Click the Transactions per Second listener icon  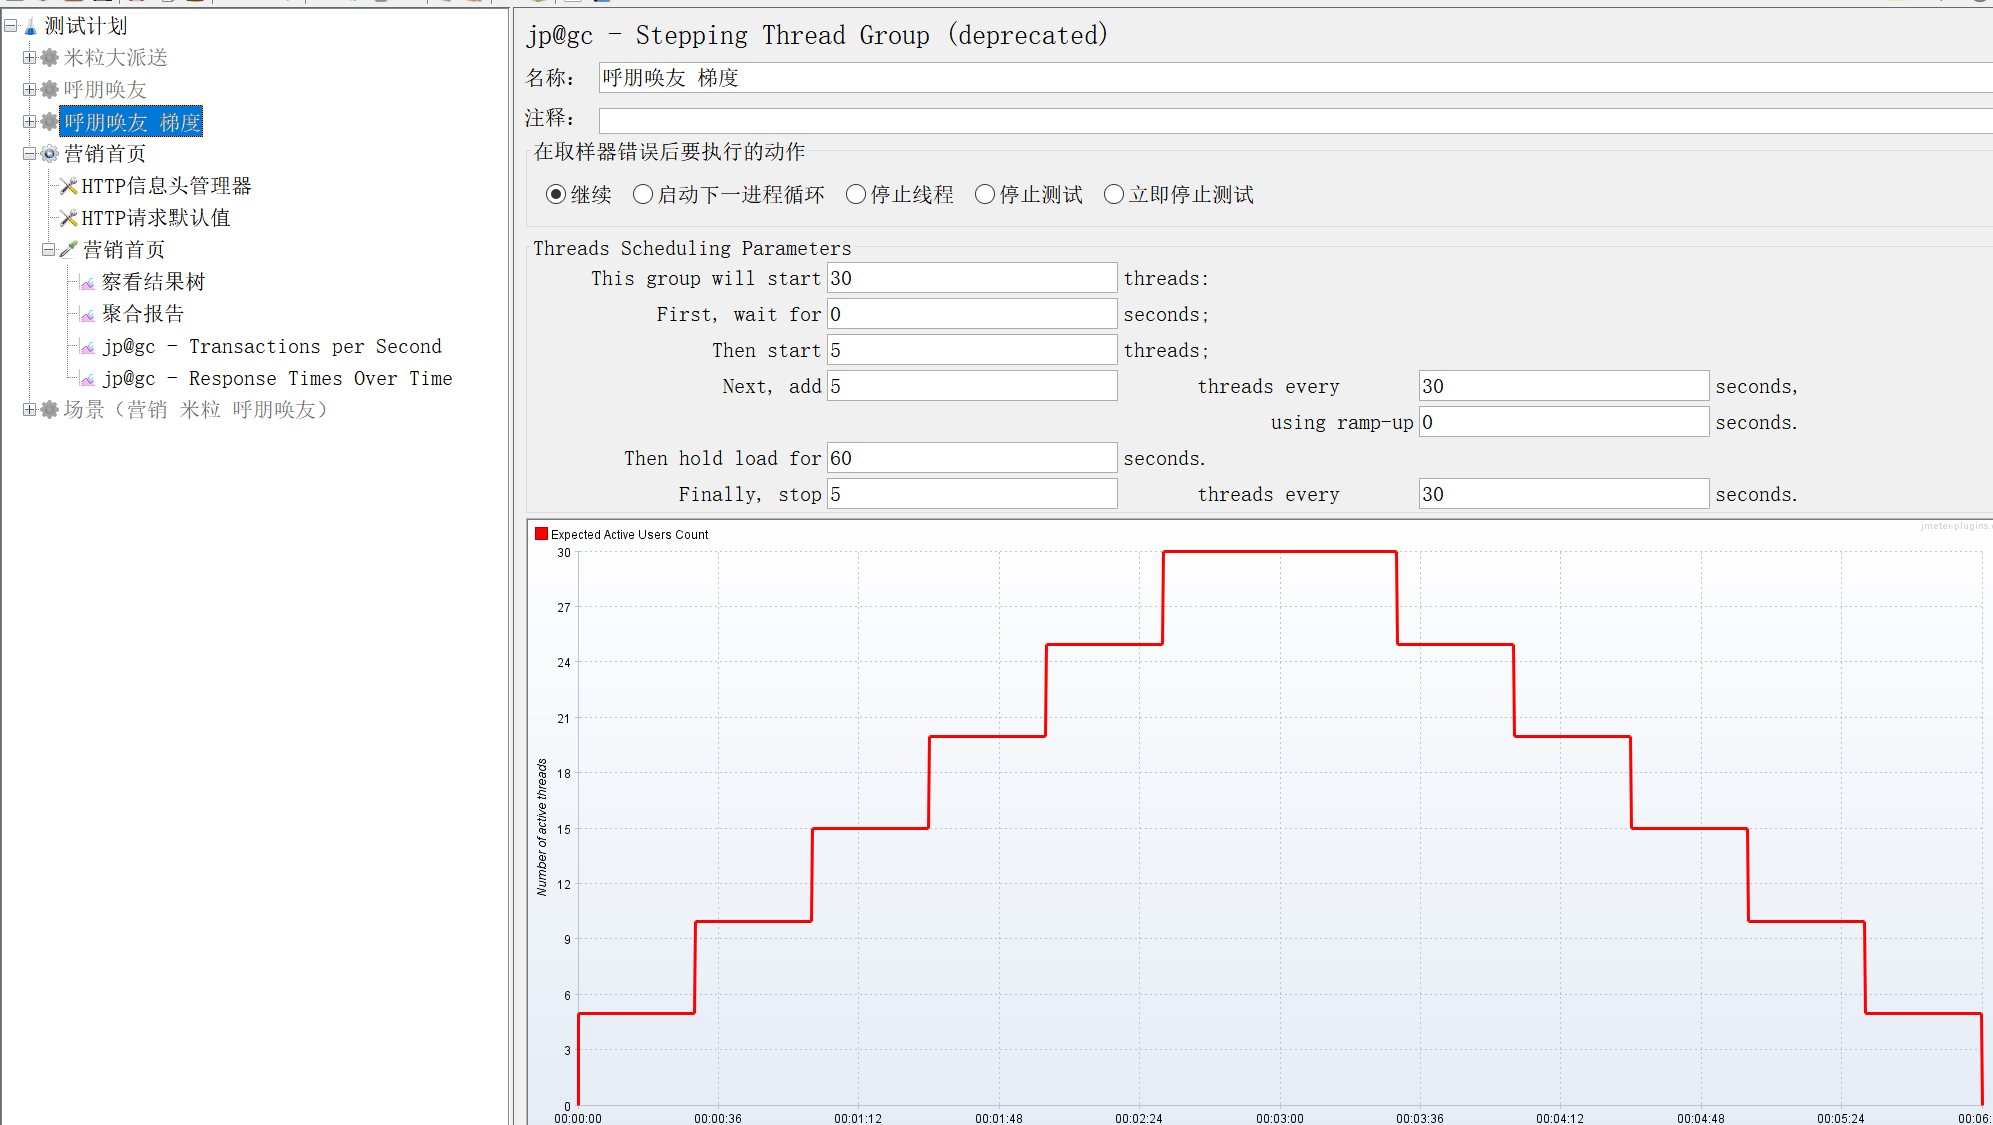[x=88, y=347]
